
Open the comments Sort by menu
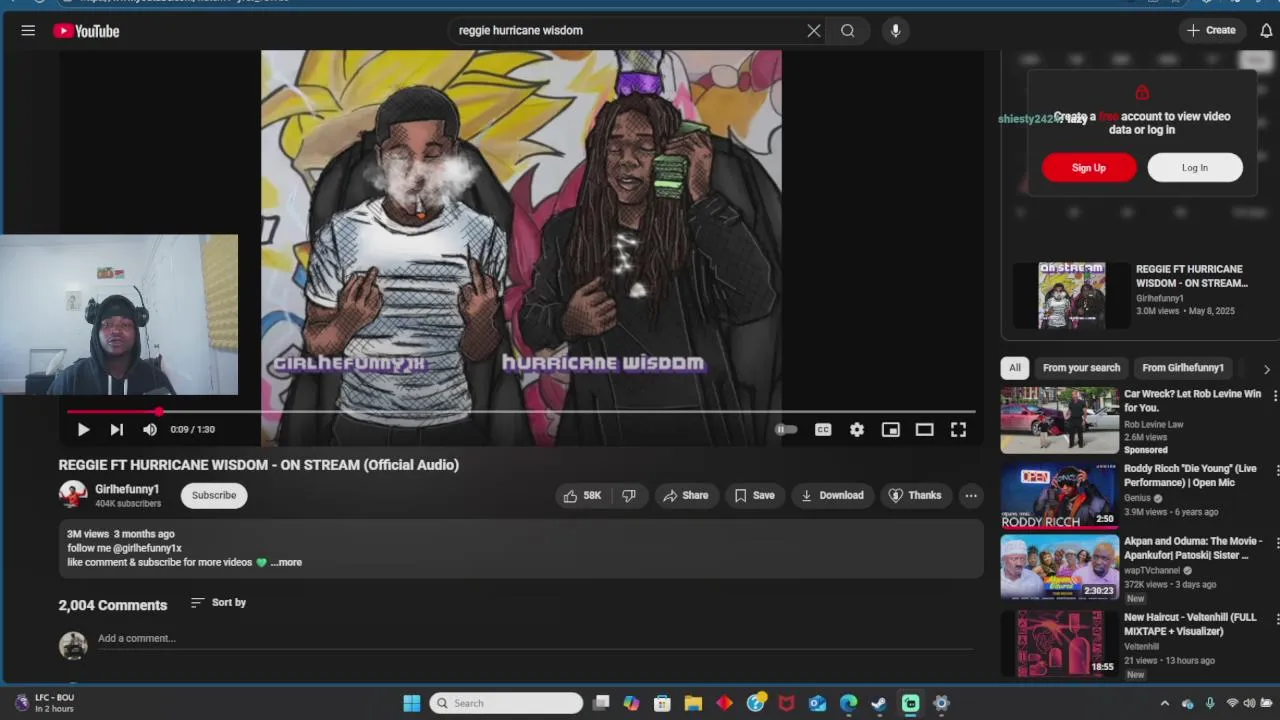coord(218,603)
